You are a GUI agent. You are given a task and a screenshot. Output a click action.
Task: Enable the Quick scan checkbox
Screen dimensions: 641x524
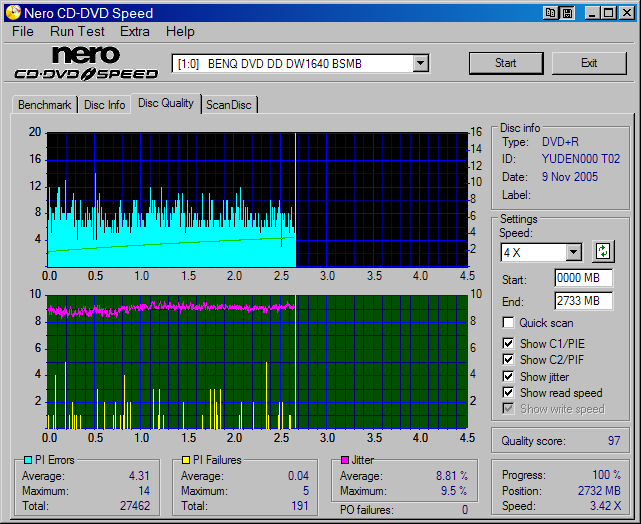tap(508, 322)
